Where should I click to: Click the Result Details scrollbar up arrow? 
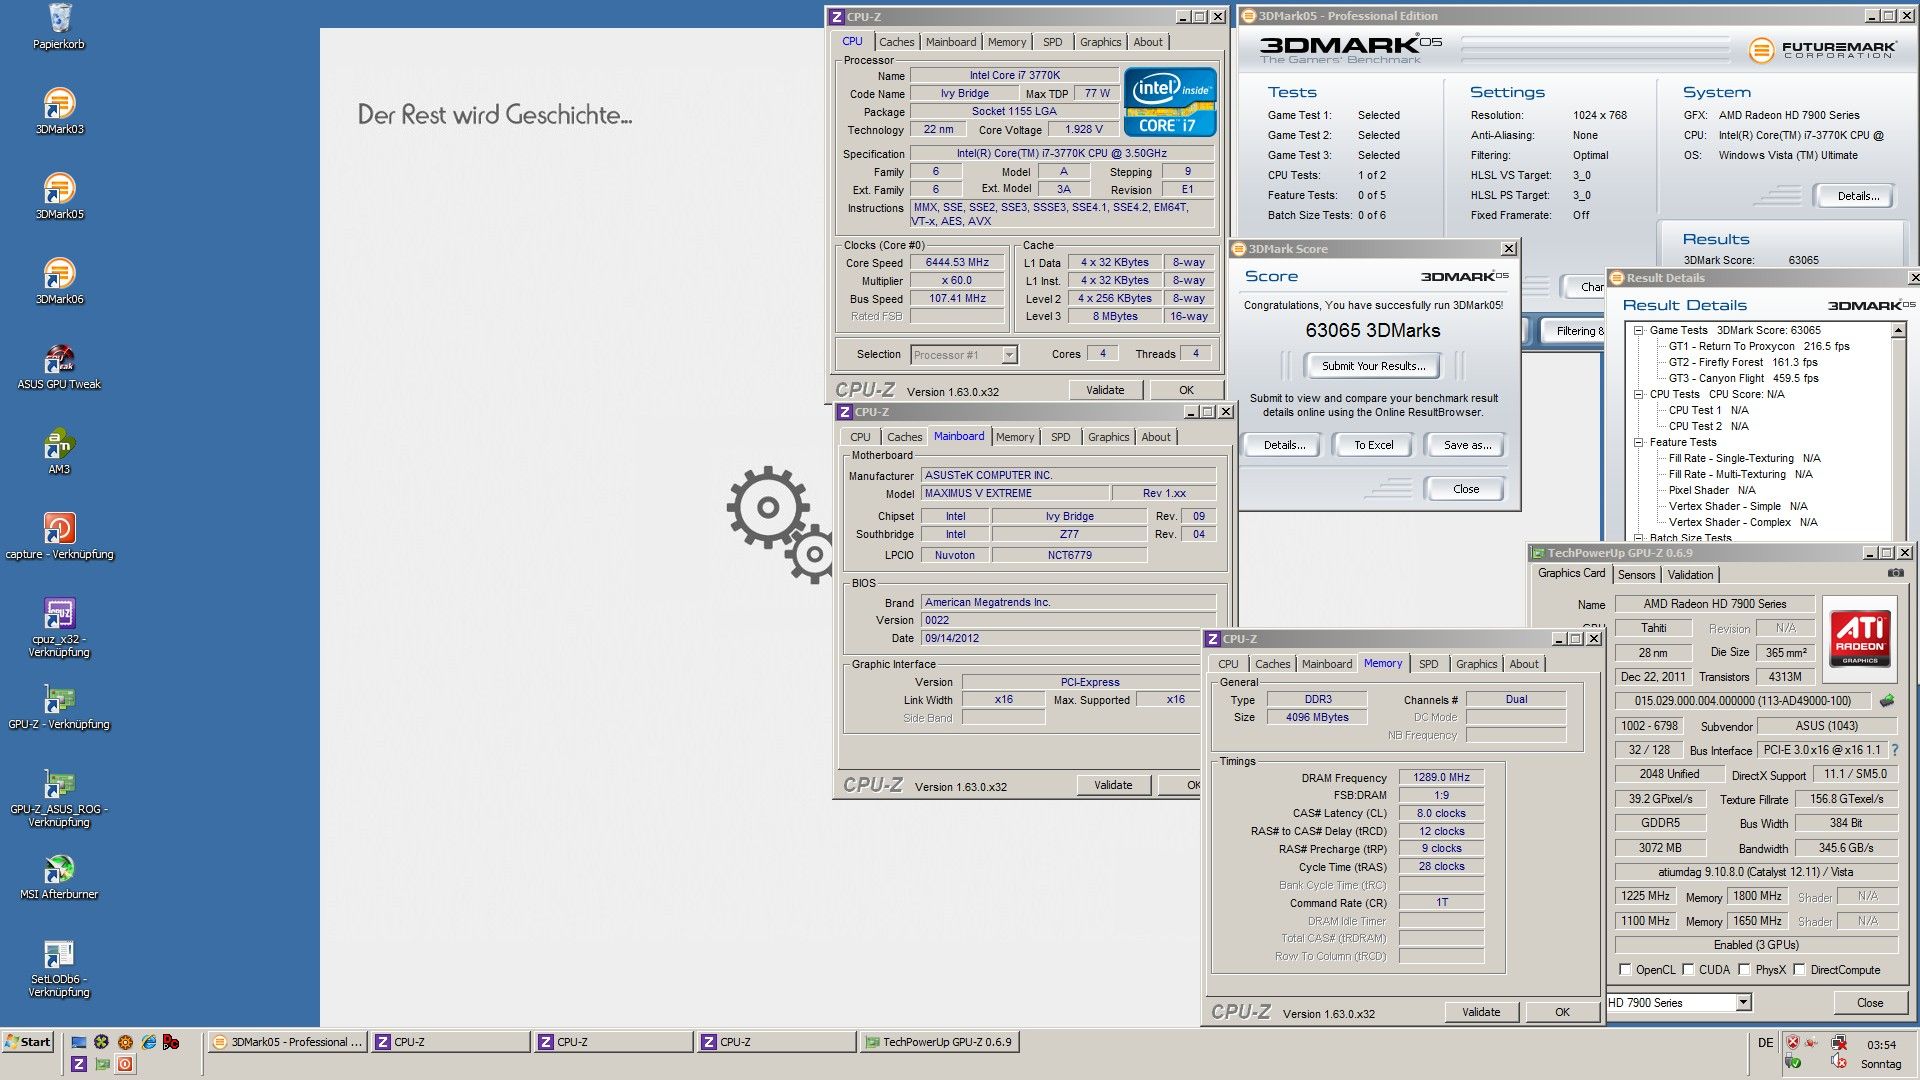[x=1899, y=330]
